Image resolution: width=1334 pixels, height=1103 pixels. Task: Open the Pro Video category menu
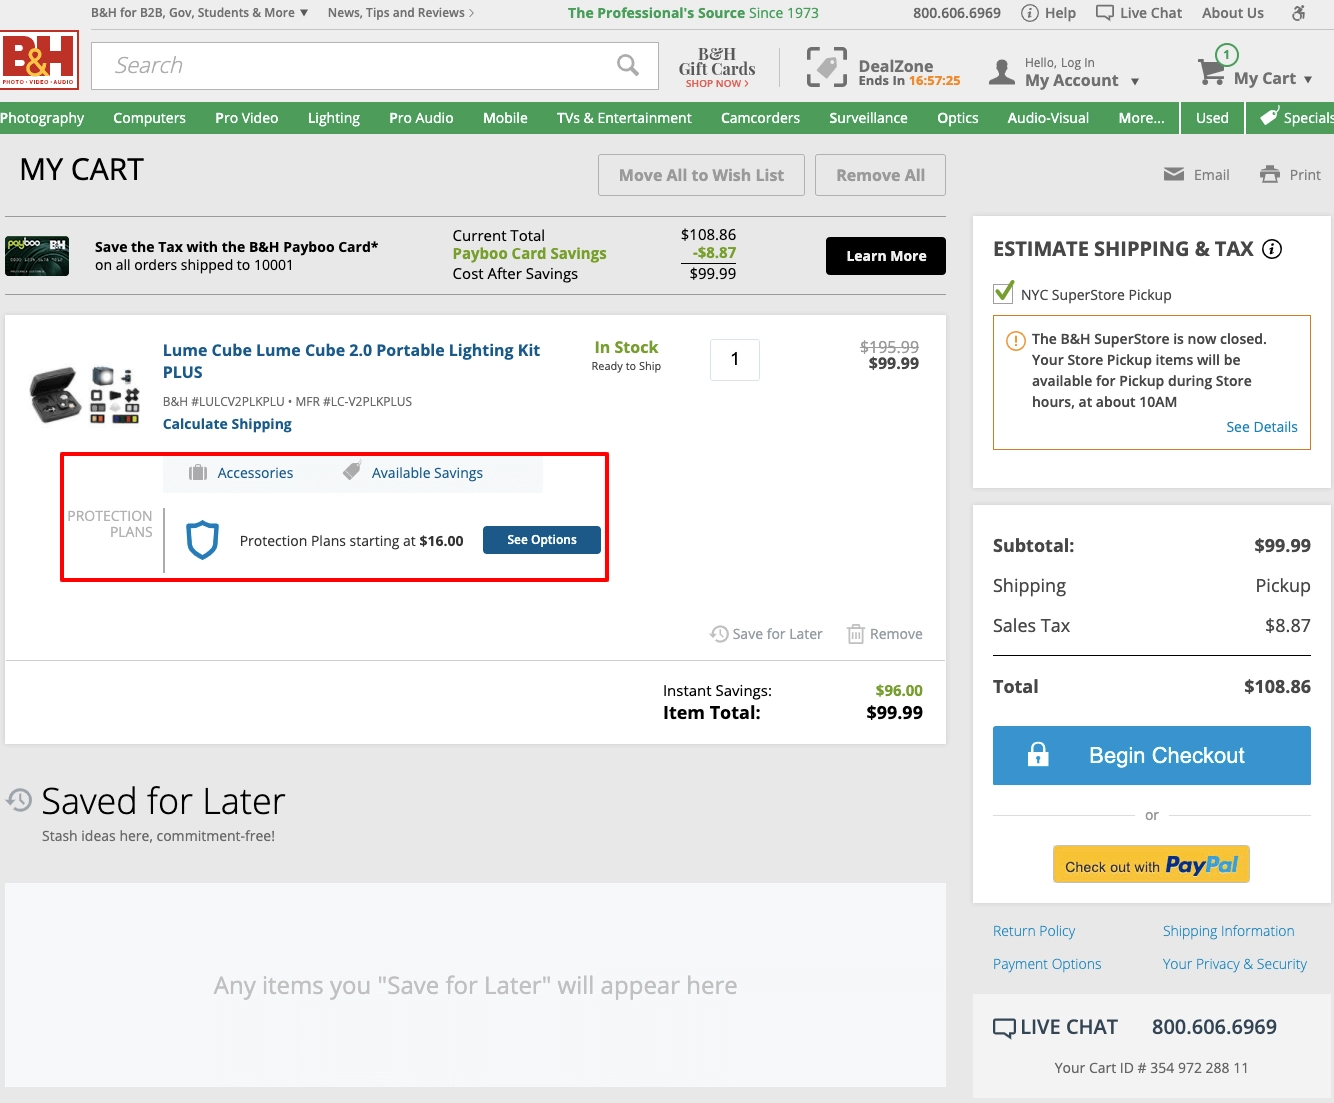pyautogui.click(x=246, y=118)
